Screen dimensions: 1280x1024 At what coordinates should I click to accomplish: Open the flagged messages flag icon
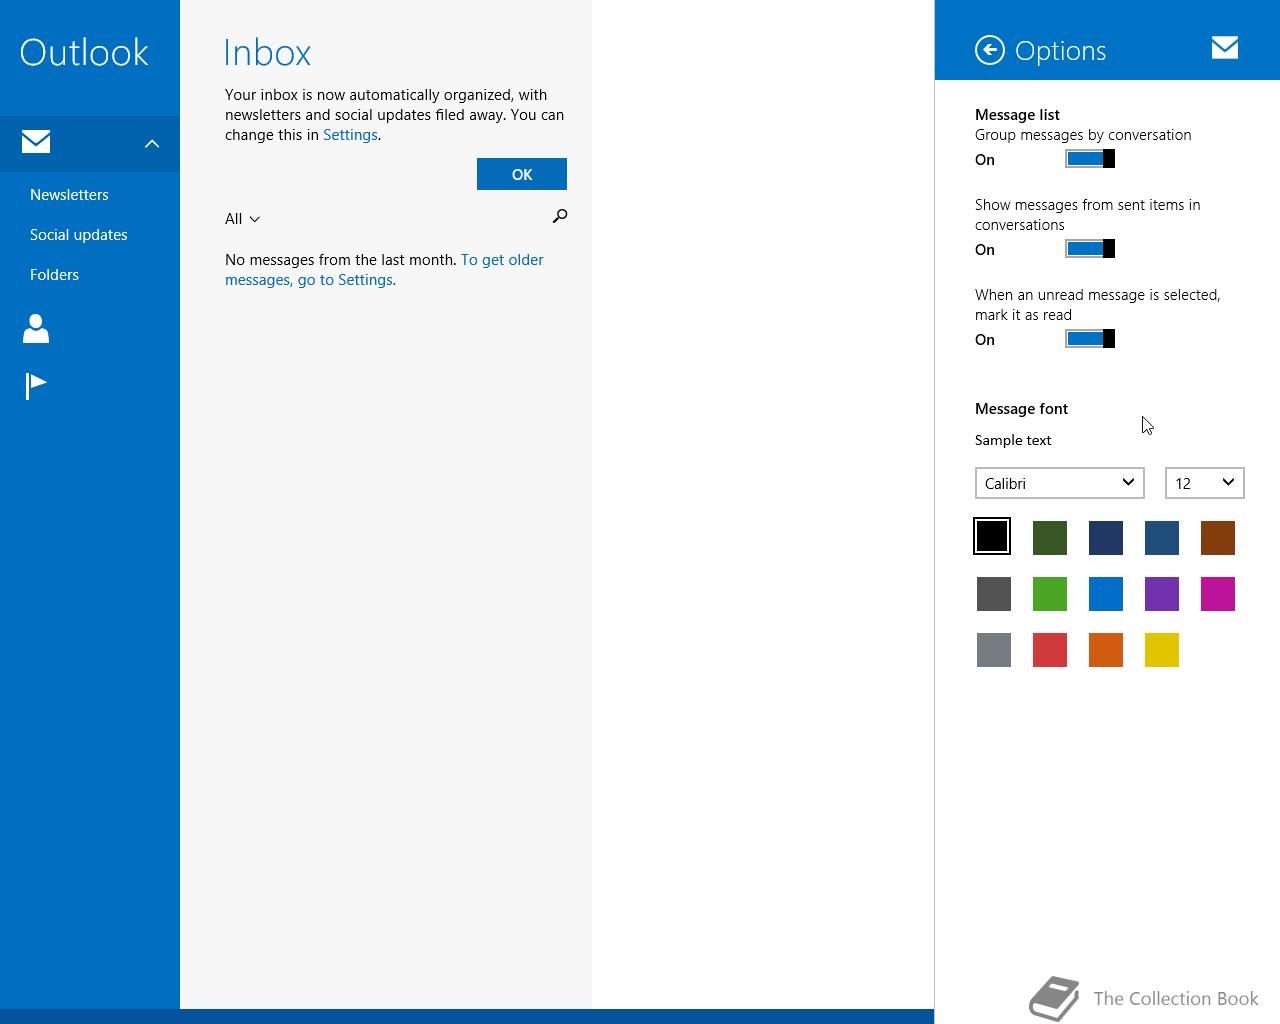pyautogui.click(x=36, y=385)
